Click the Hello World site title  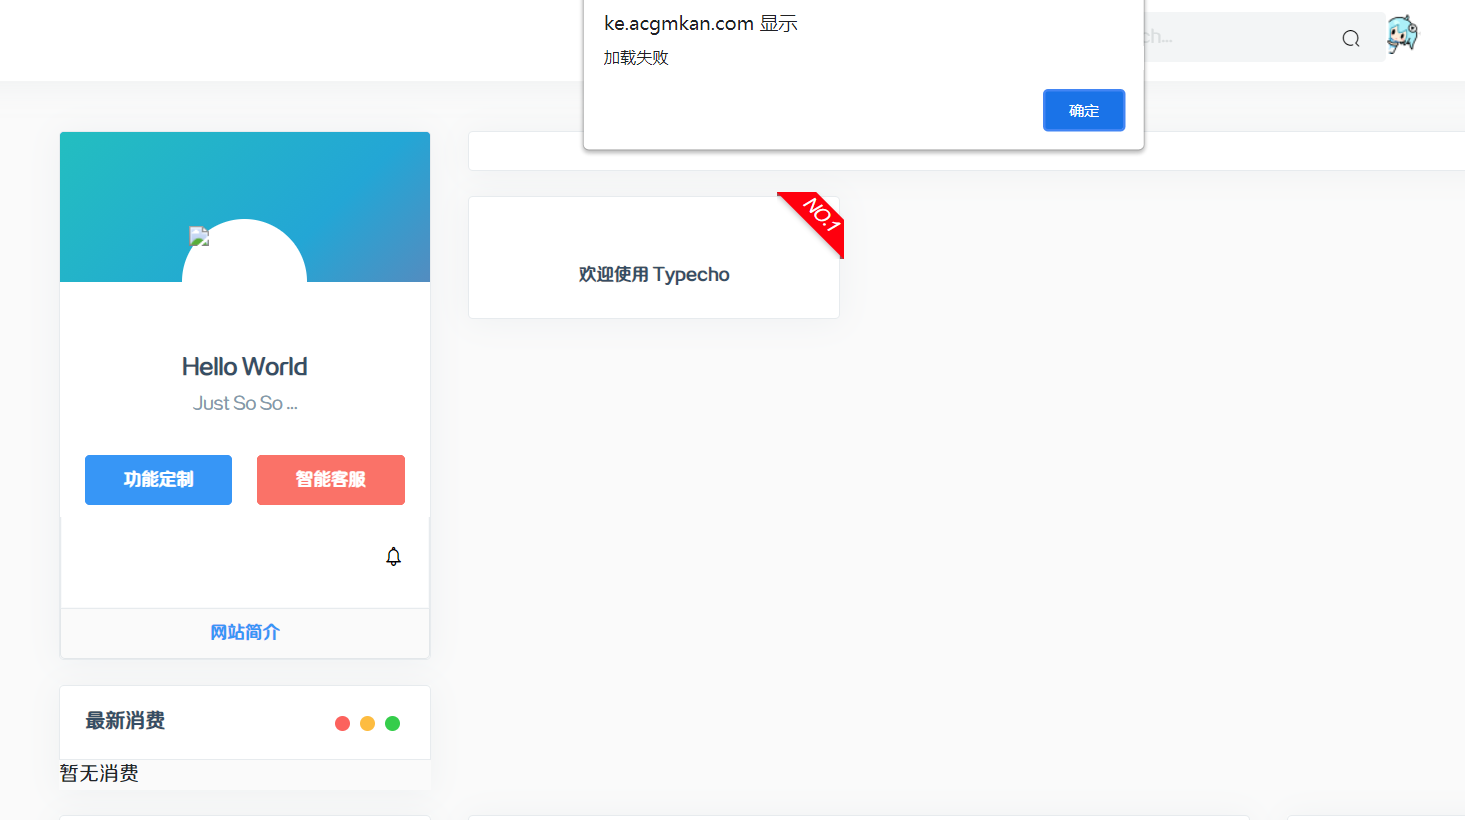coord(244,366)
